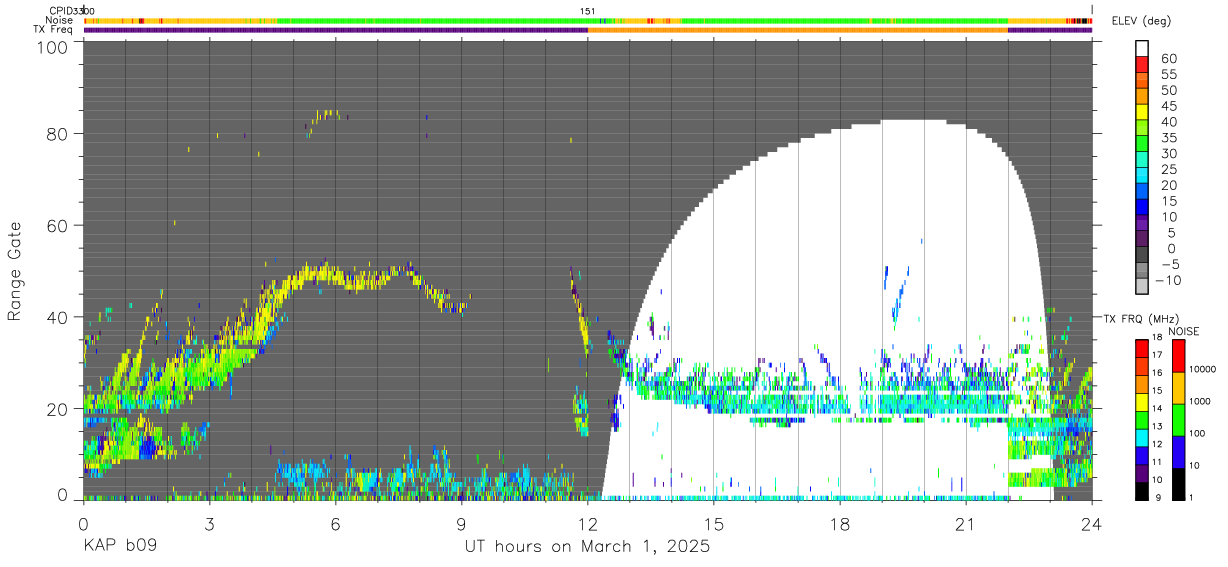Click the yellow swatch in the ELEV colorbar

[1142, 112]
